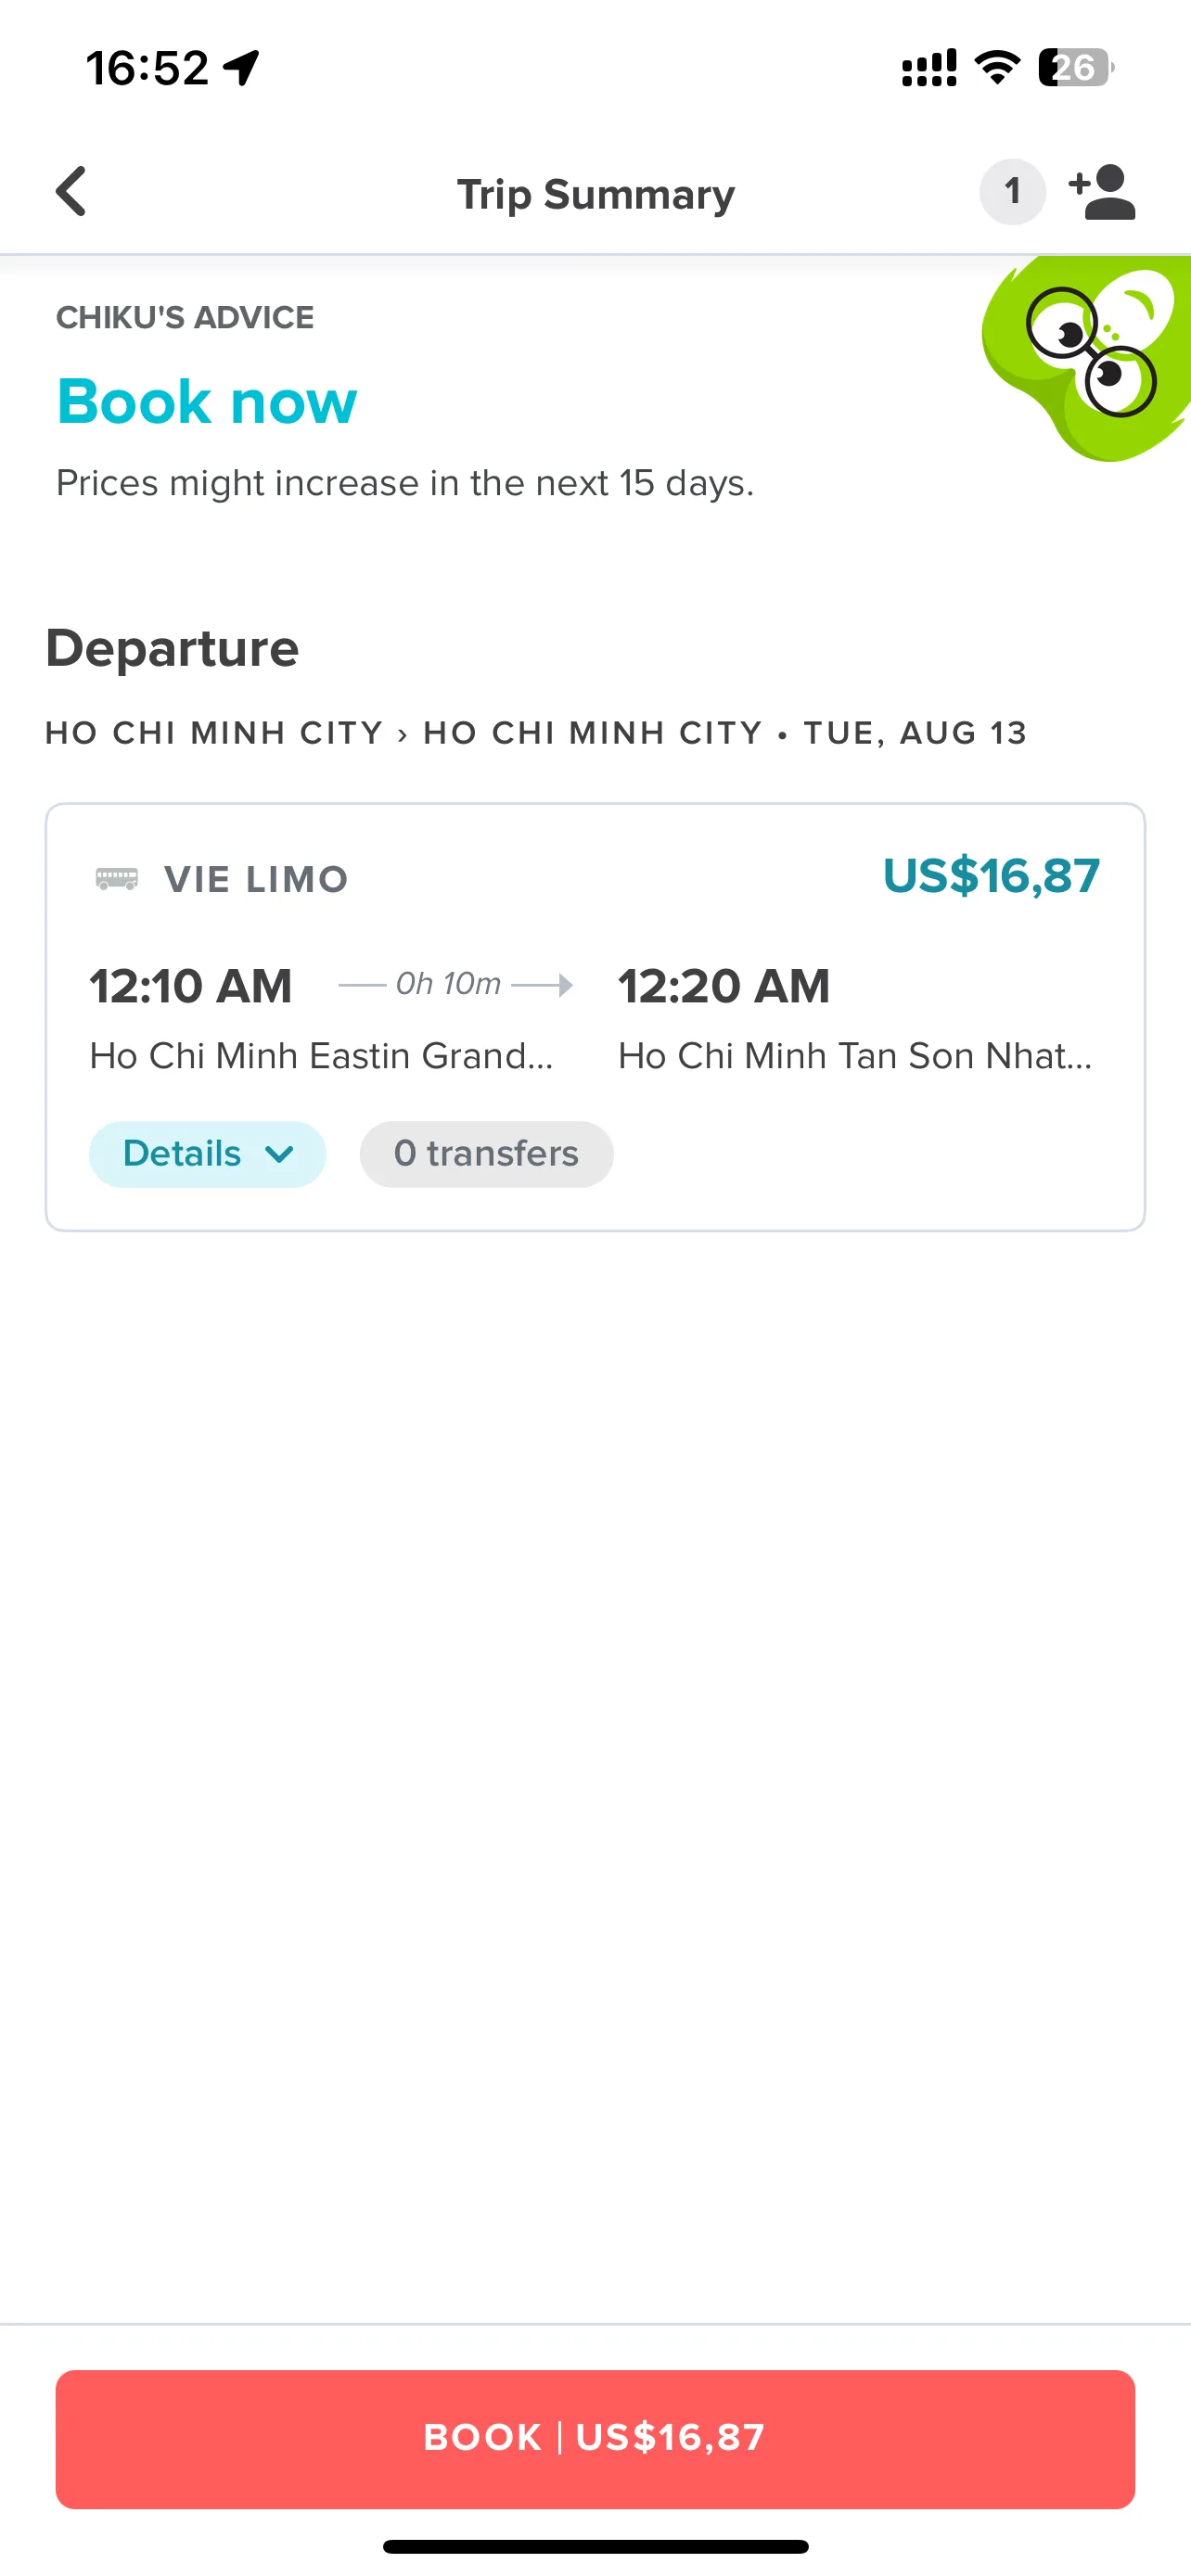Tap the location arrow in status bar

[241, 68]
